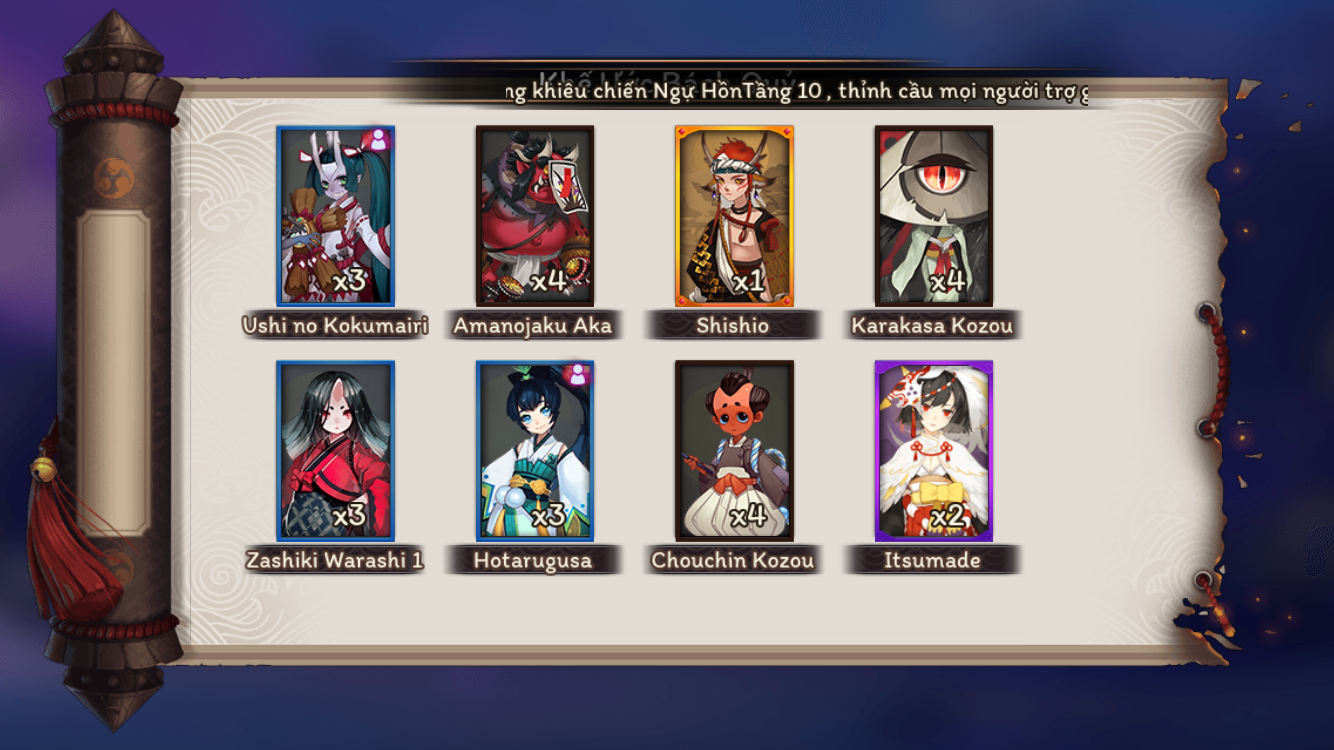Pick the Hotarugusa card portrait

(x=535, y=450)
